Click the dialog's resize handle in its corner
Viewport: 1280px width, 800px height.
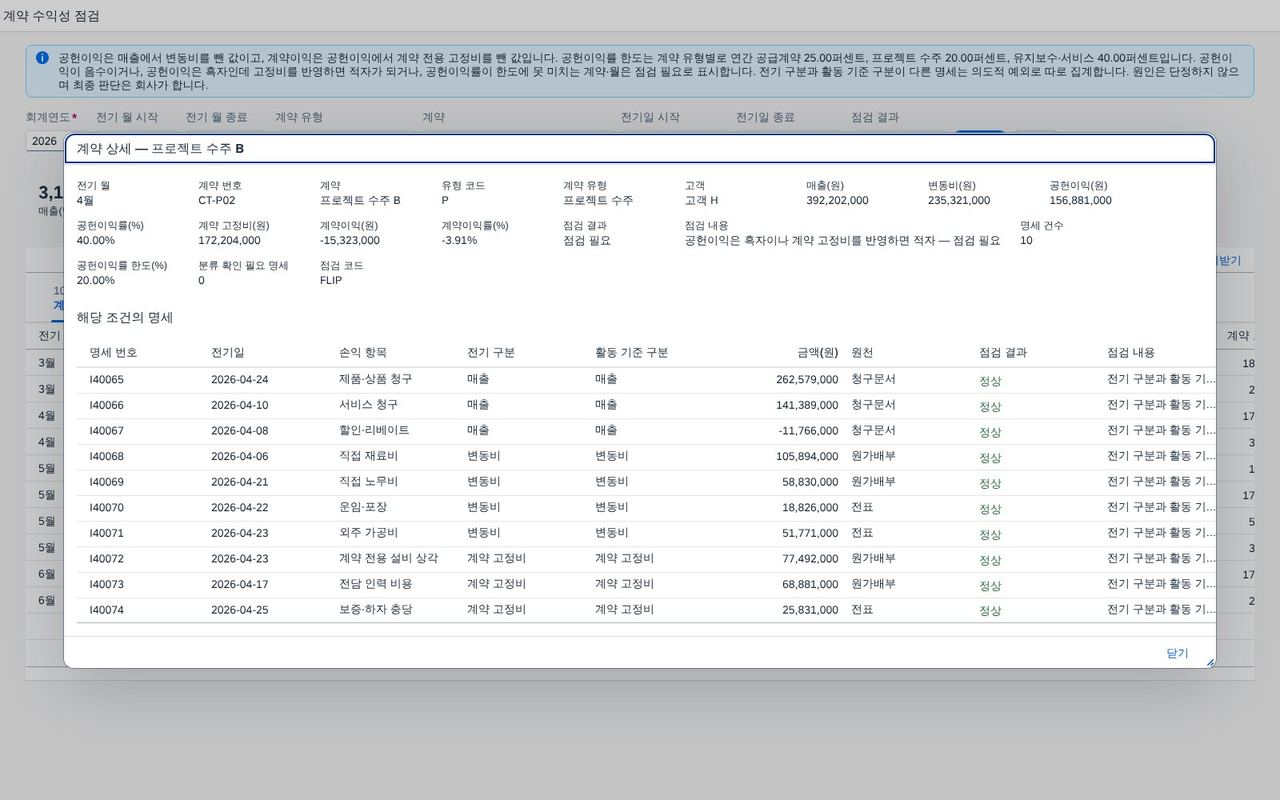click(x=1209, y=662)
